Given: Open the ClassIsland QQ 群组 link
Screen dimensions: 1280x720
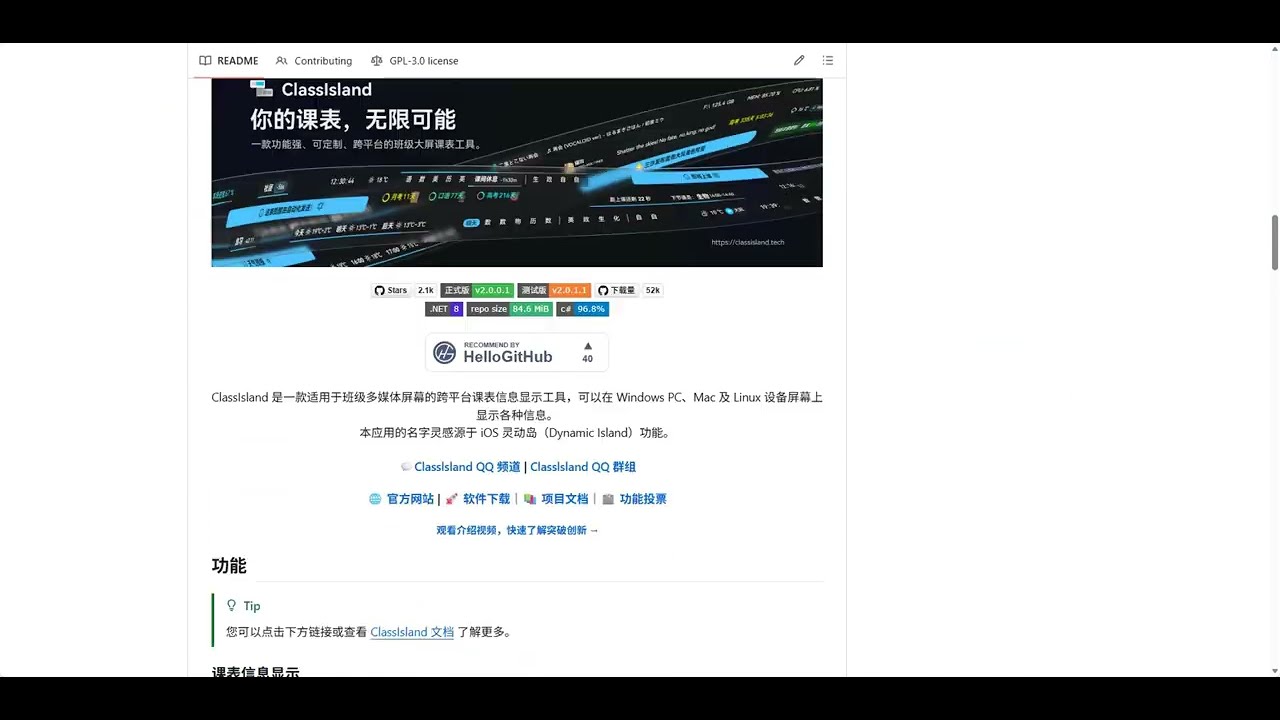Looking at the screenshot, I should (x=583, y=467).
